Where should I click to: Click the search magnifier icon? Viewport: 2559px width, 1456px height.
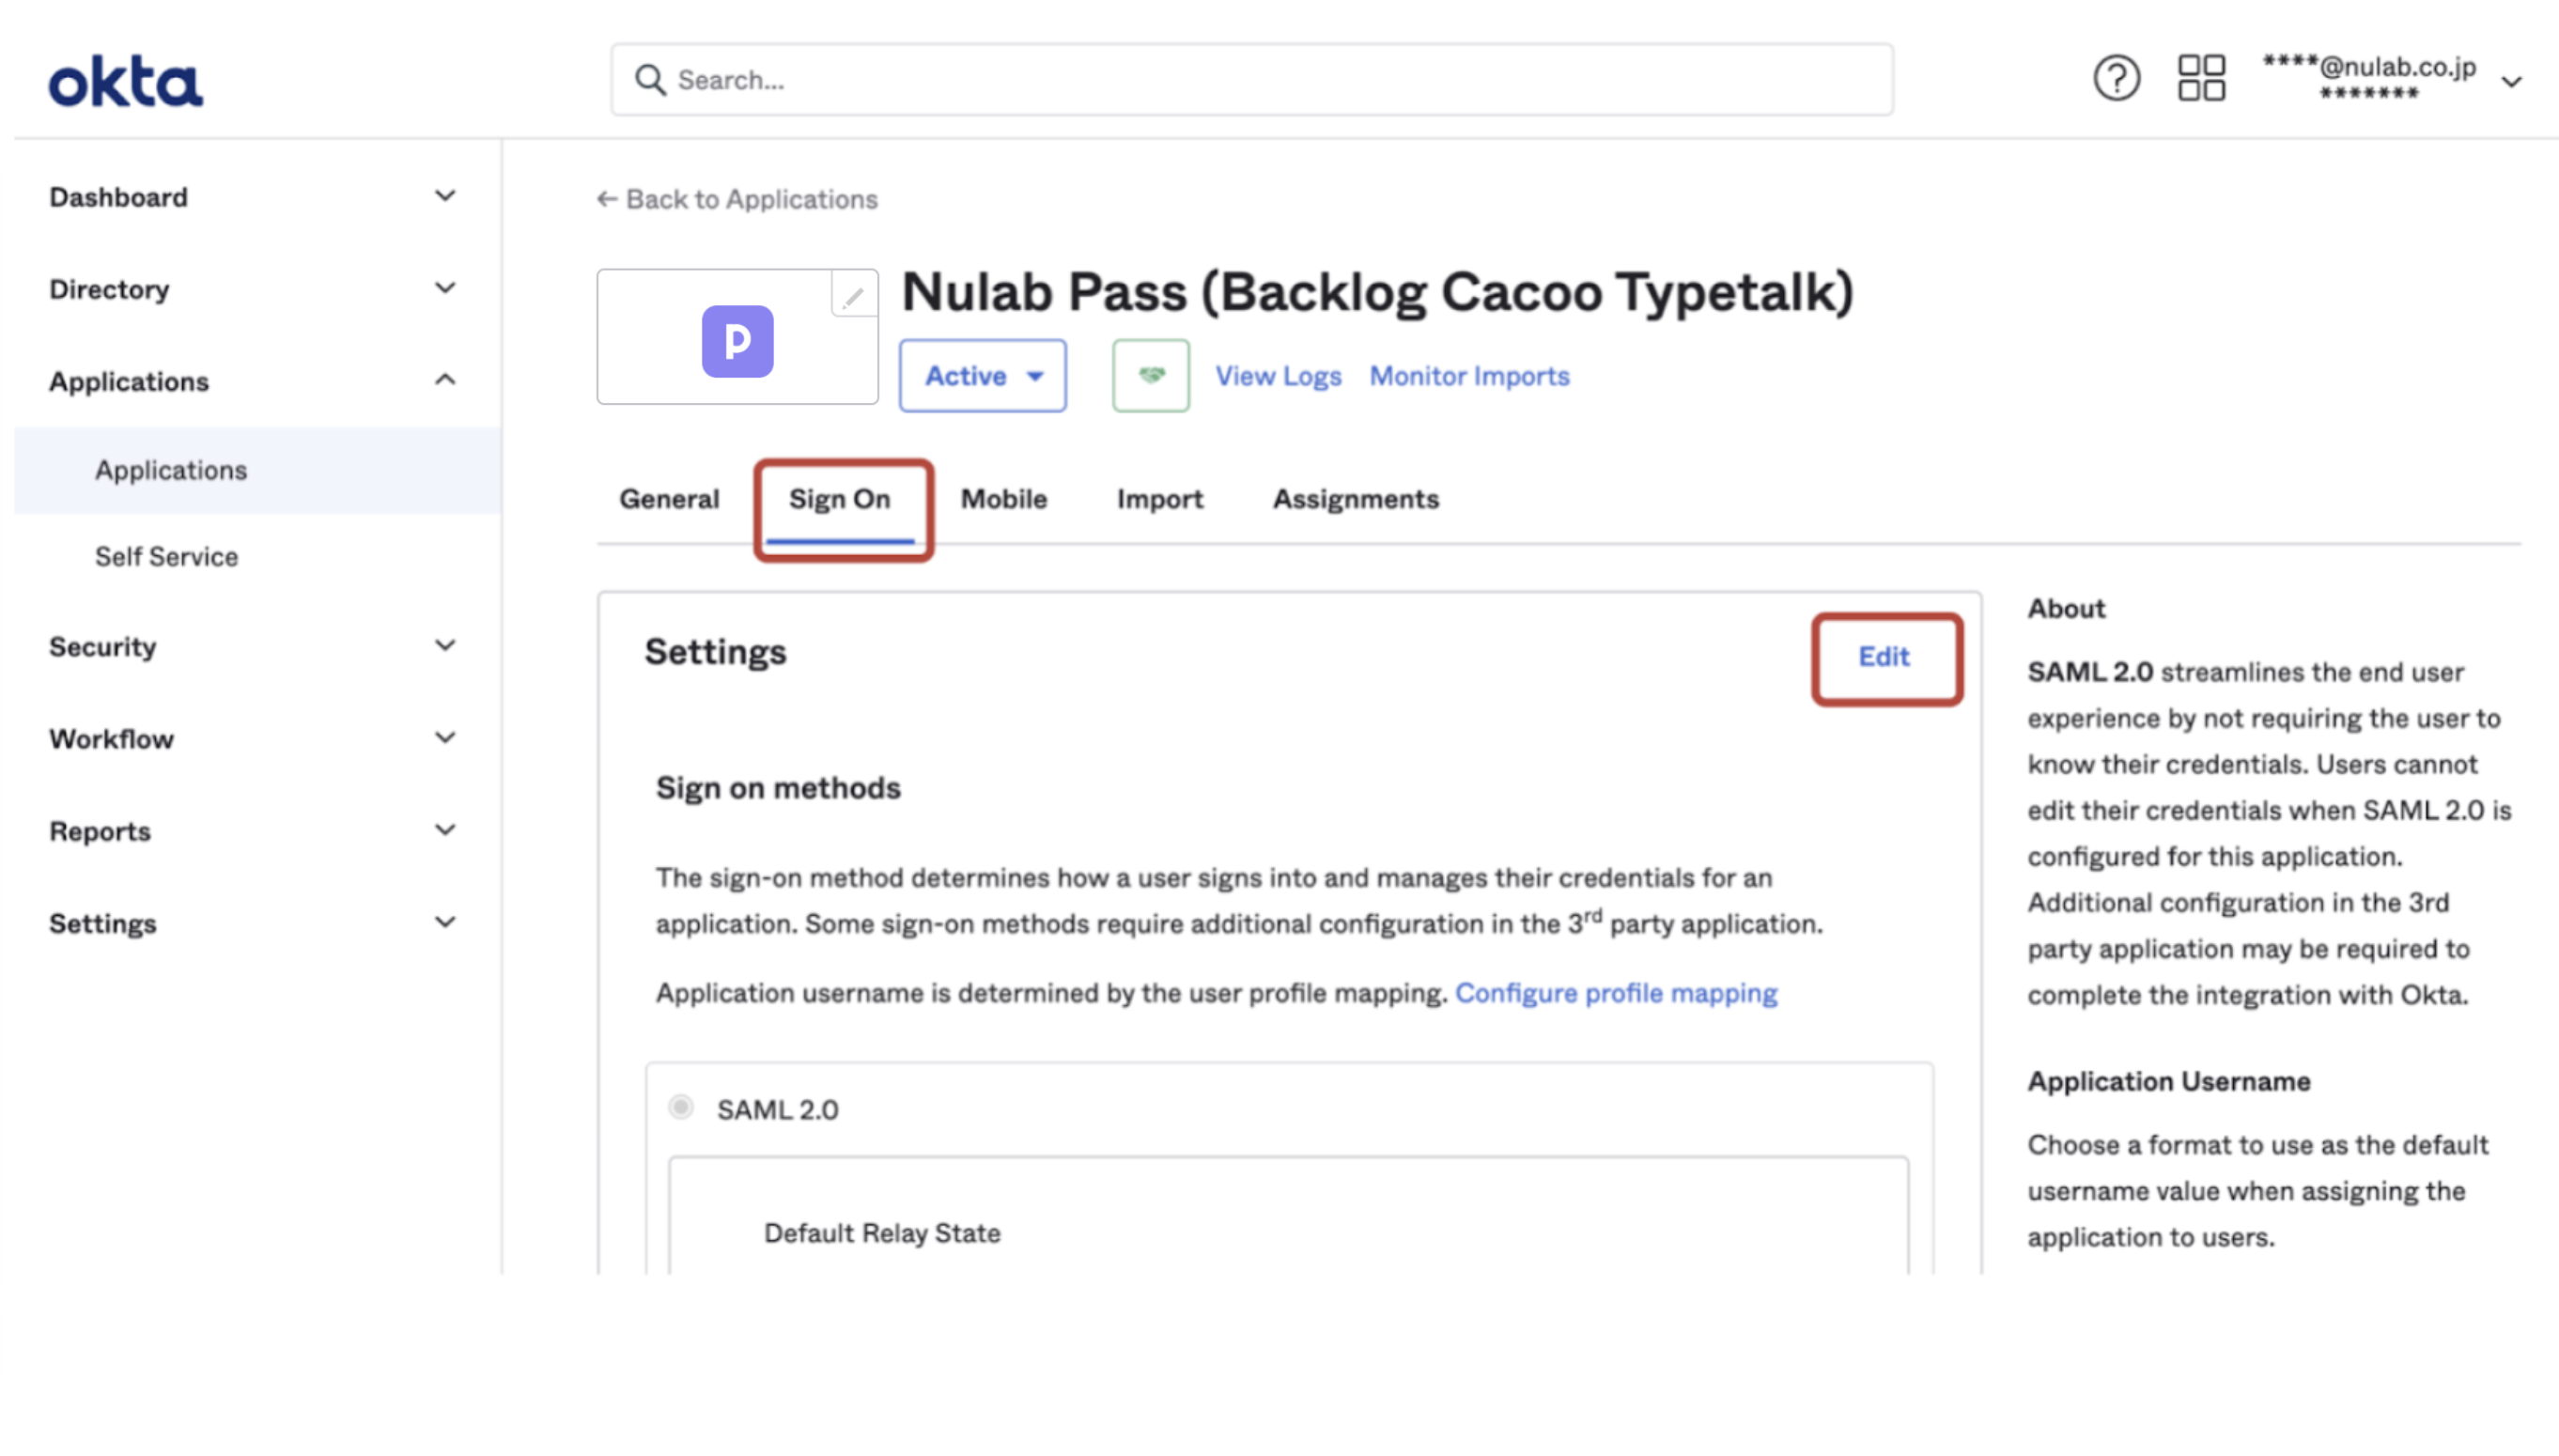click(x=650, y=80)
